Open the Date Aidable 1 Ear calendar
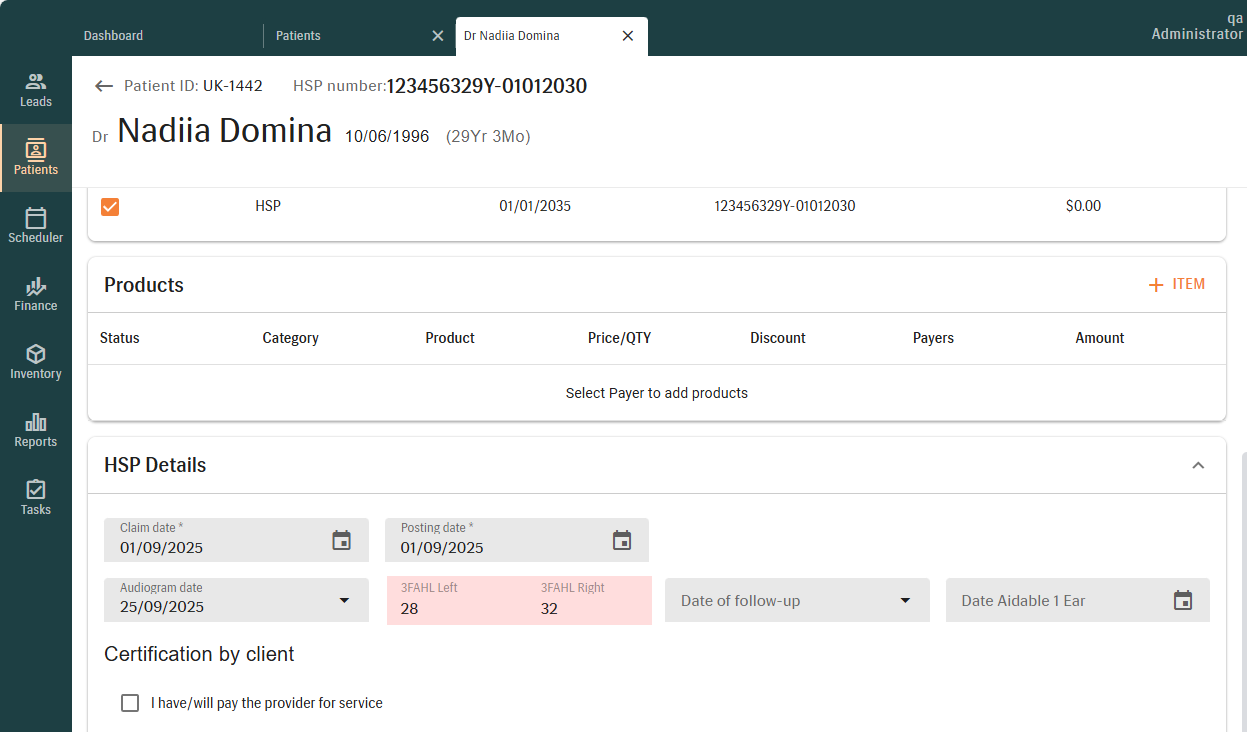The width and height of the screenshot is (1247, 732). [x=1183, y=600]
